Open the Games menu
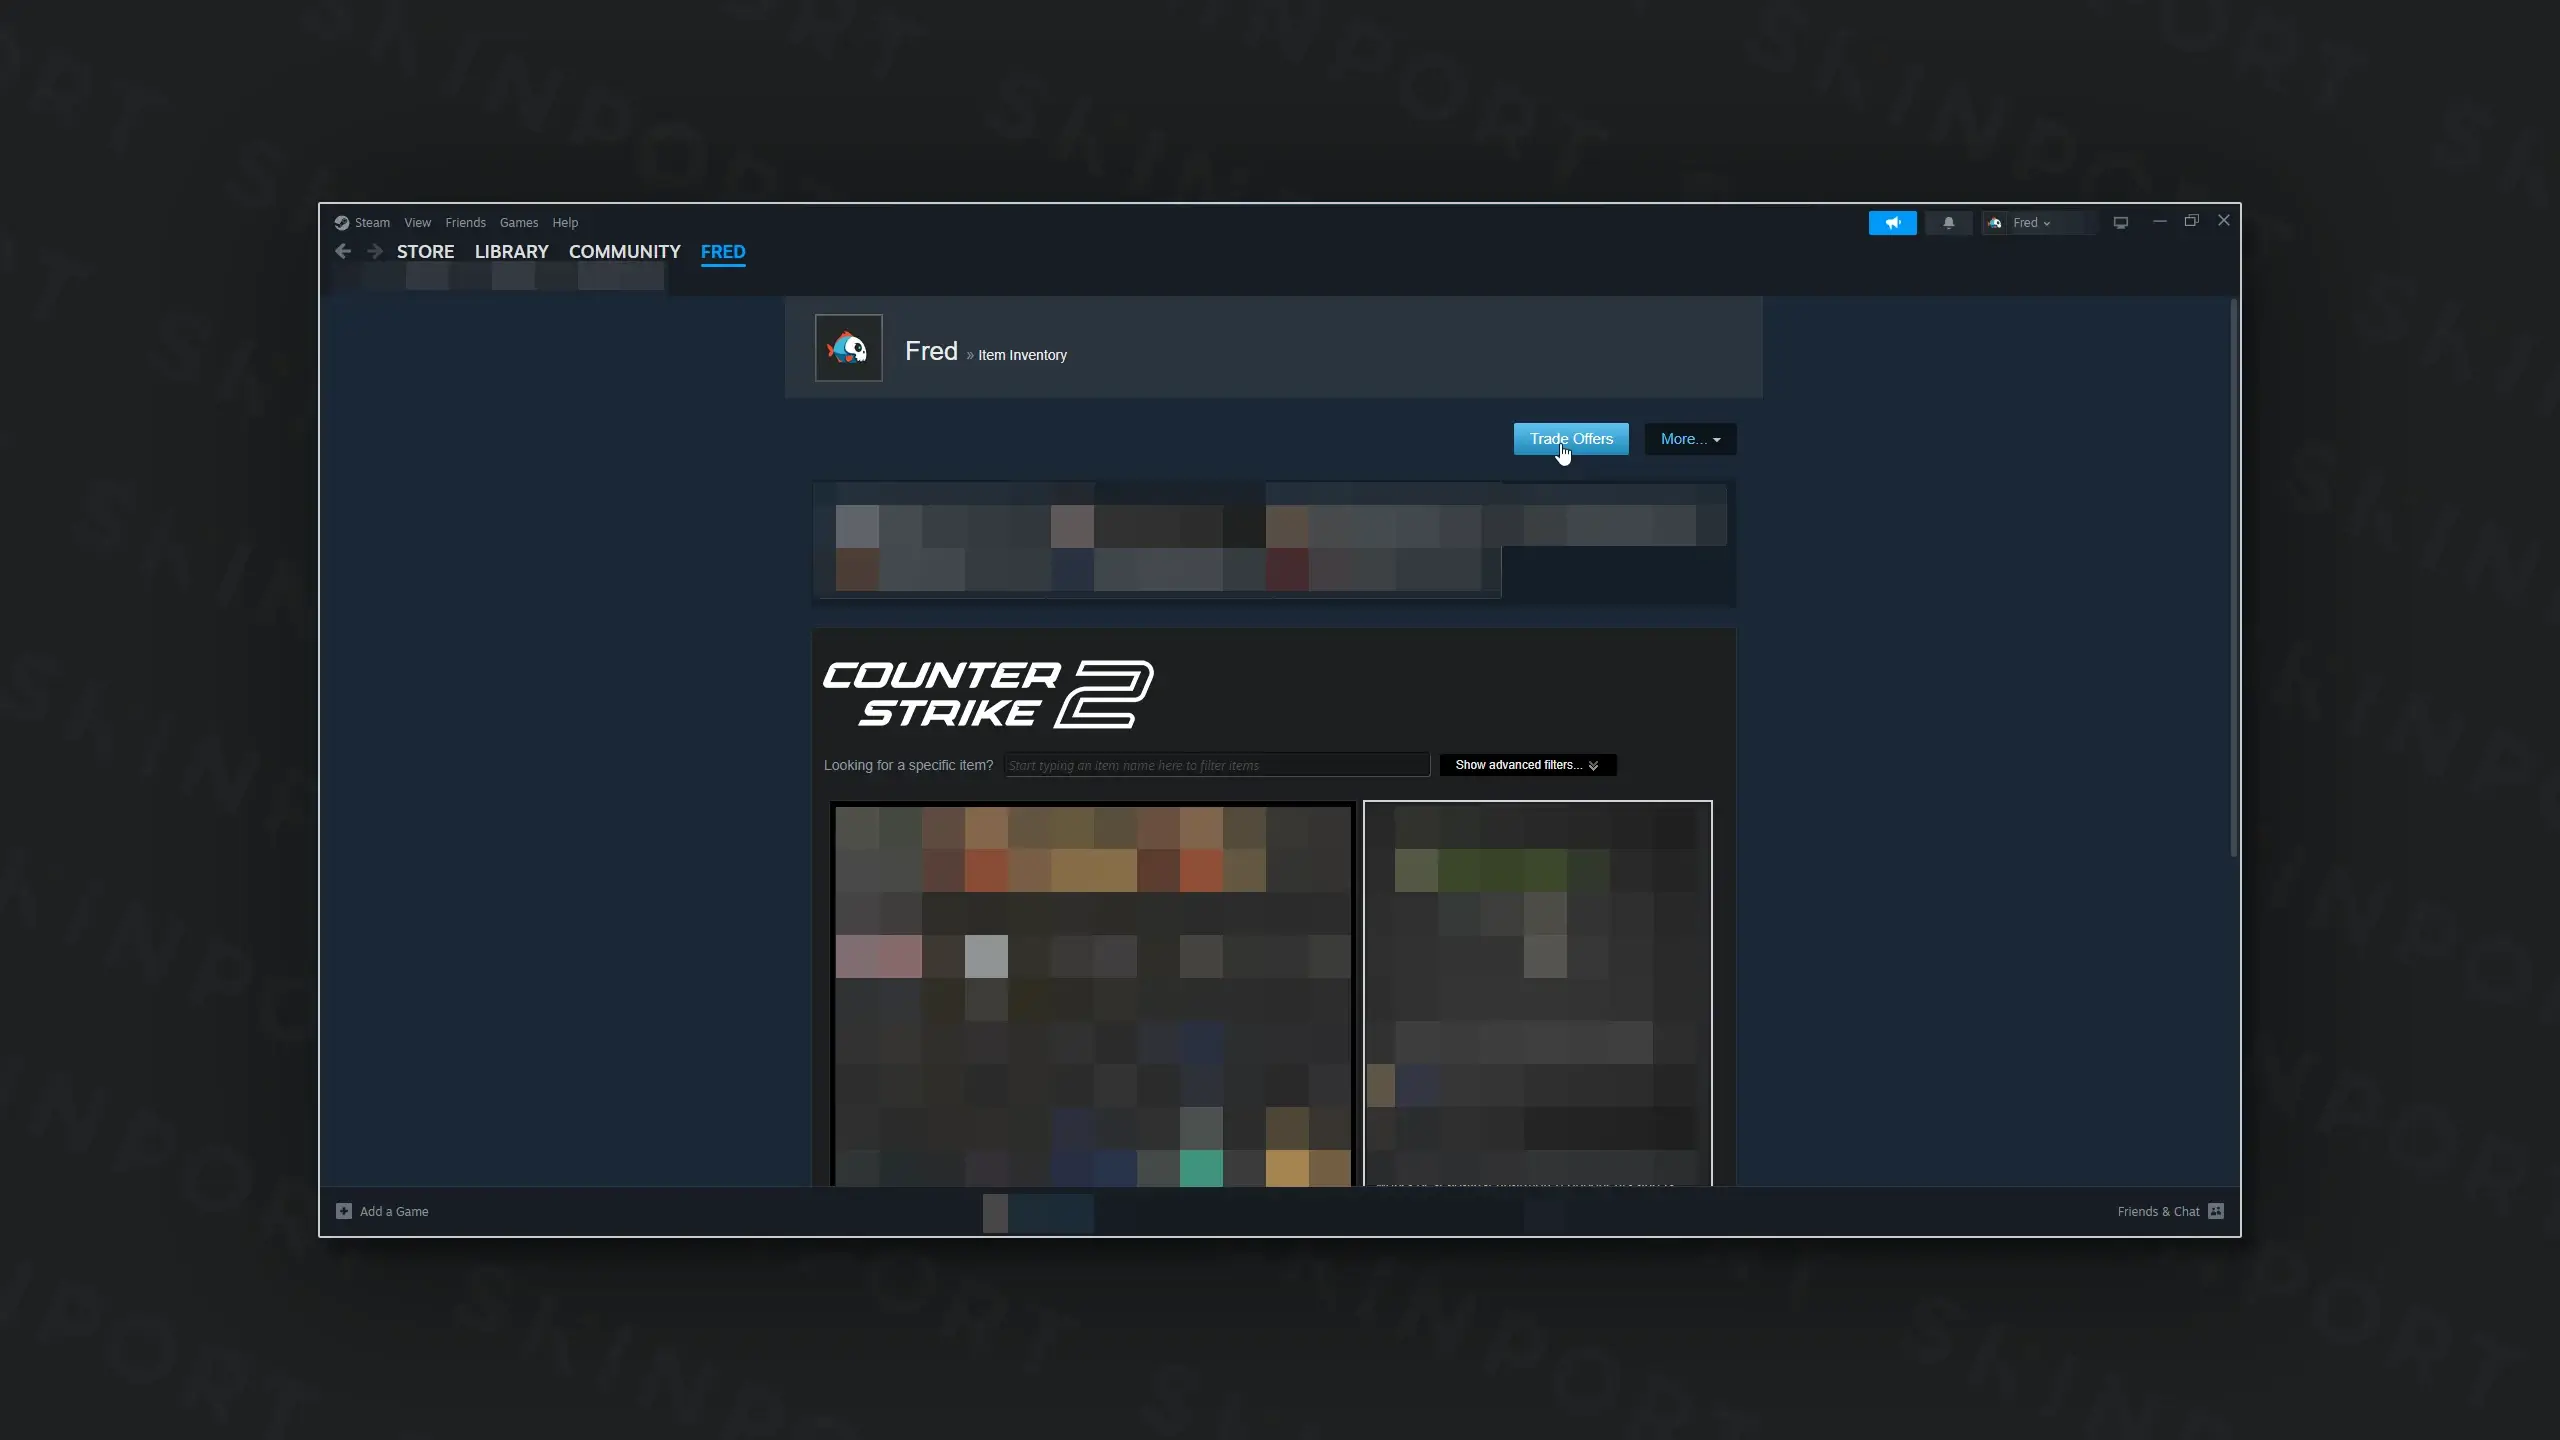This screenshot has width=2560, height=1440. pyautogui.click(x=518, y=223)
